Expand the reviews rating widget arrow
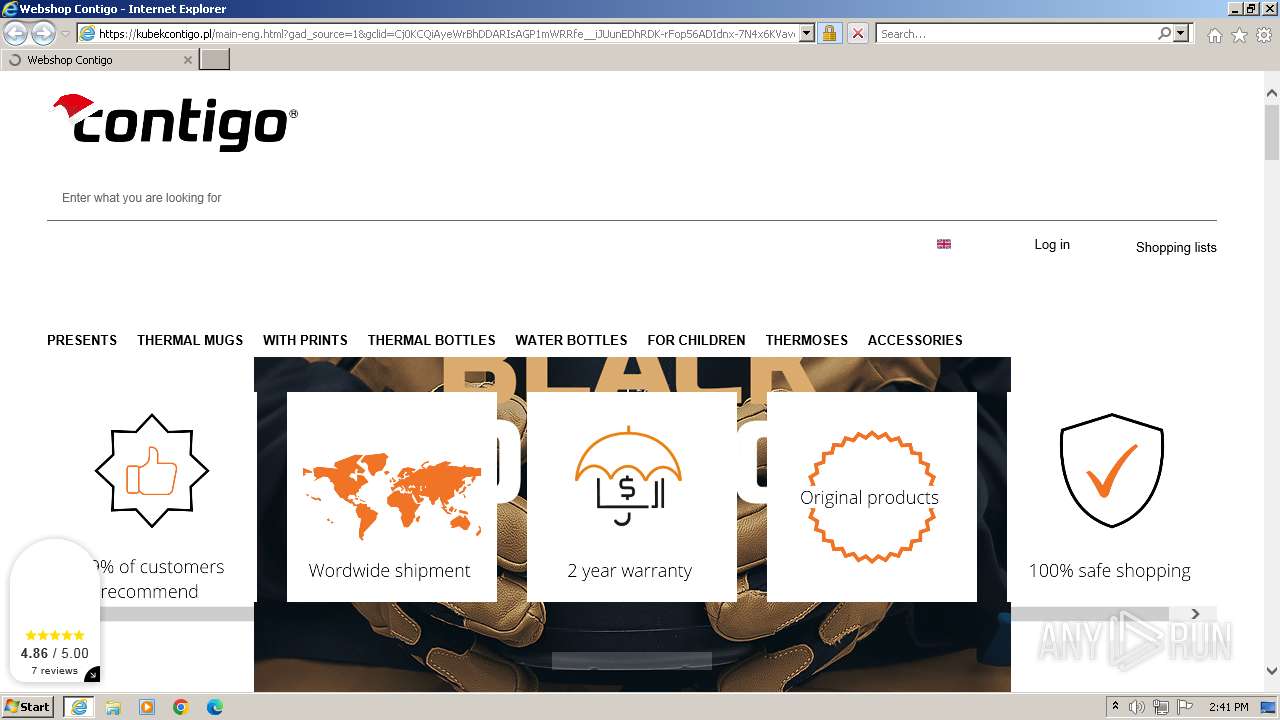This screenshot has height=720, width=1280. 92,675
